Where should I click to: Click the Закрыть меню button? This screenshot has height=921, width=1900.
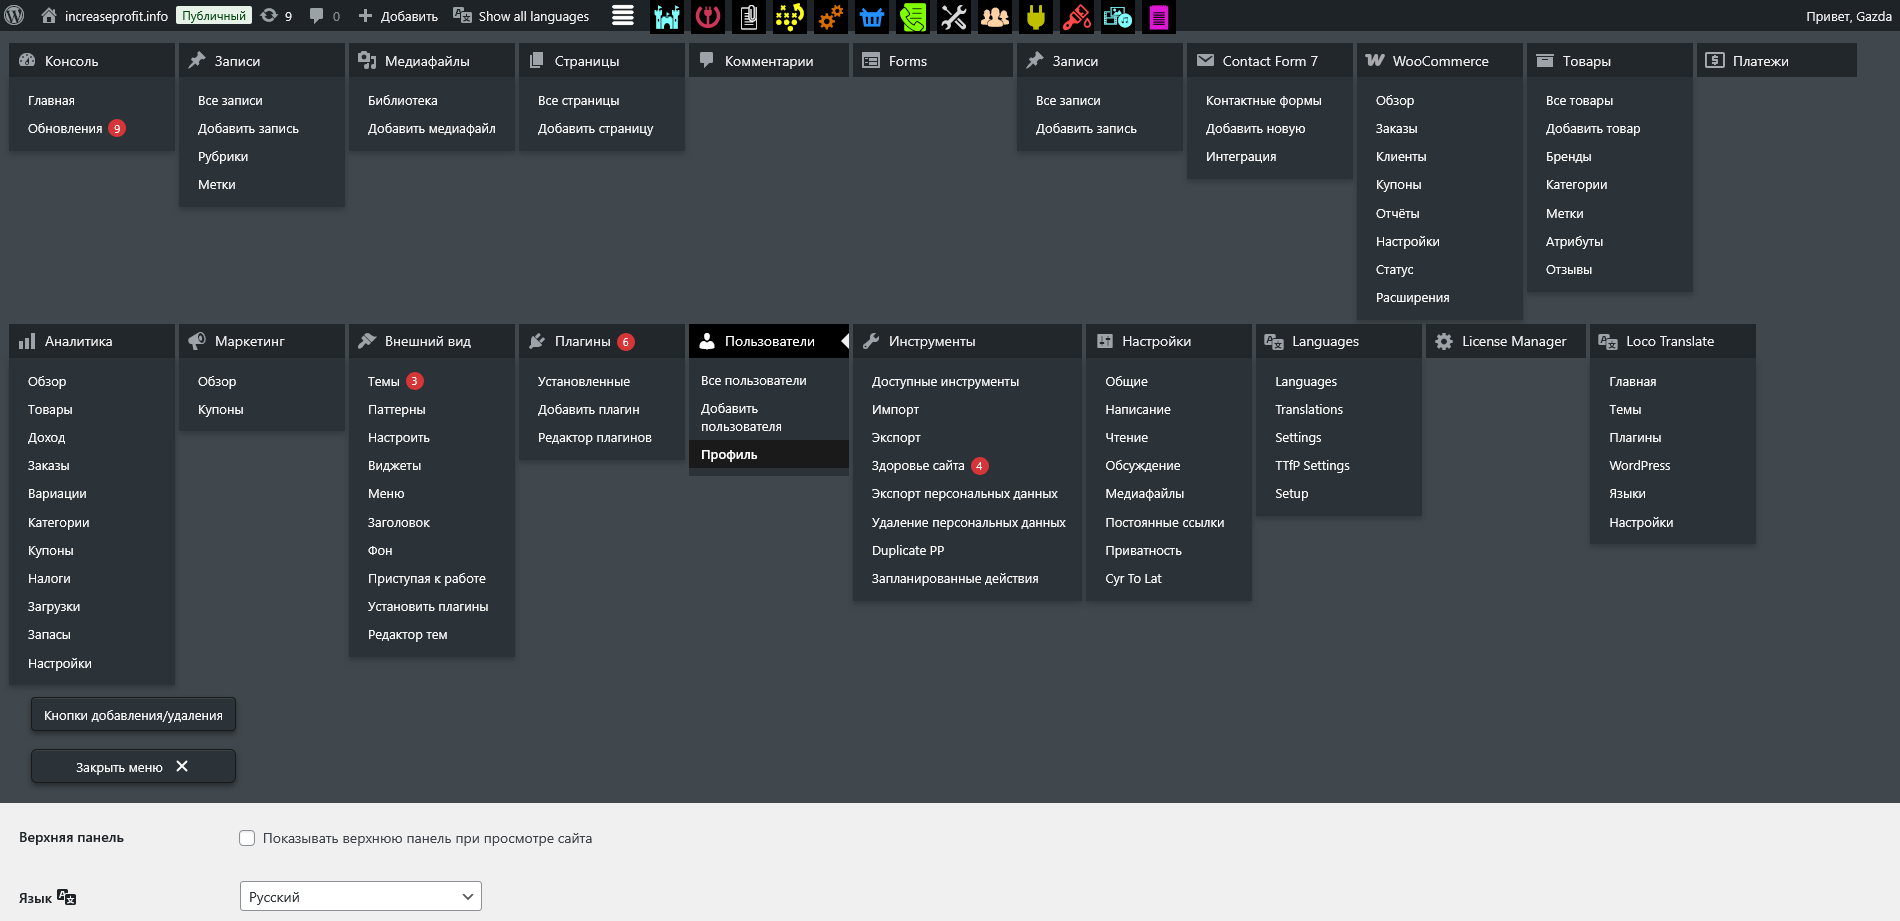click(x=133, y=767)
